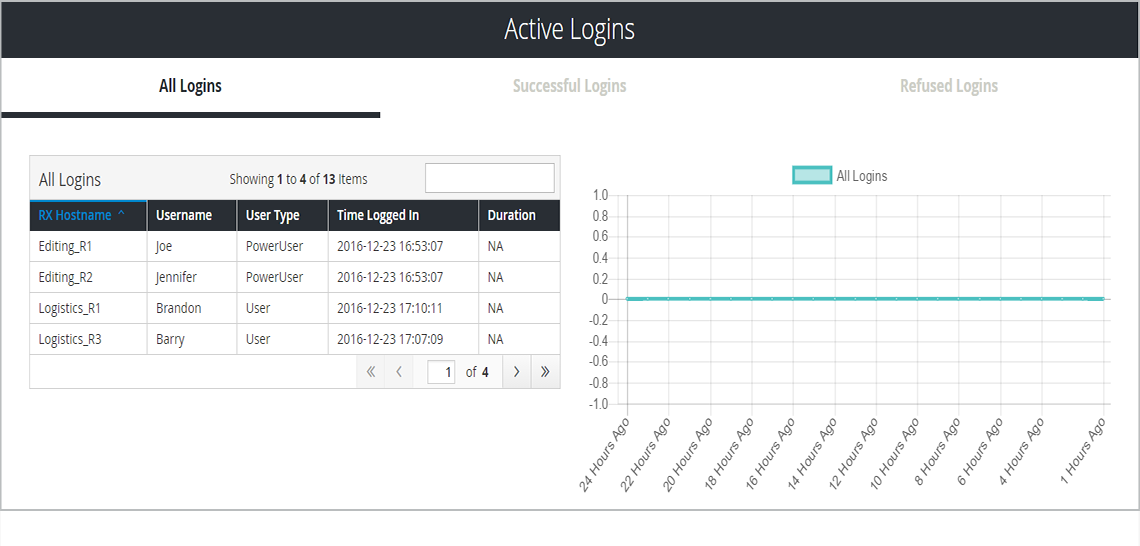Go to next page of logins
Viewport: 1140px width, 546px height.
[516, 372]
